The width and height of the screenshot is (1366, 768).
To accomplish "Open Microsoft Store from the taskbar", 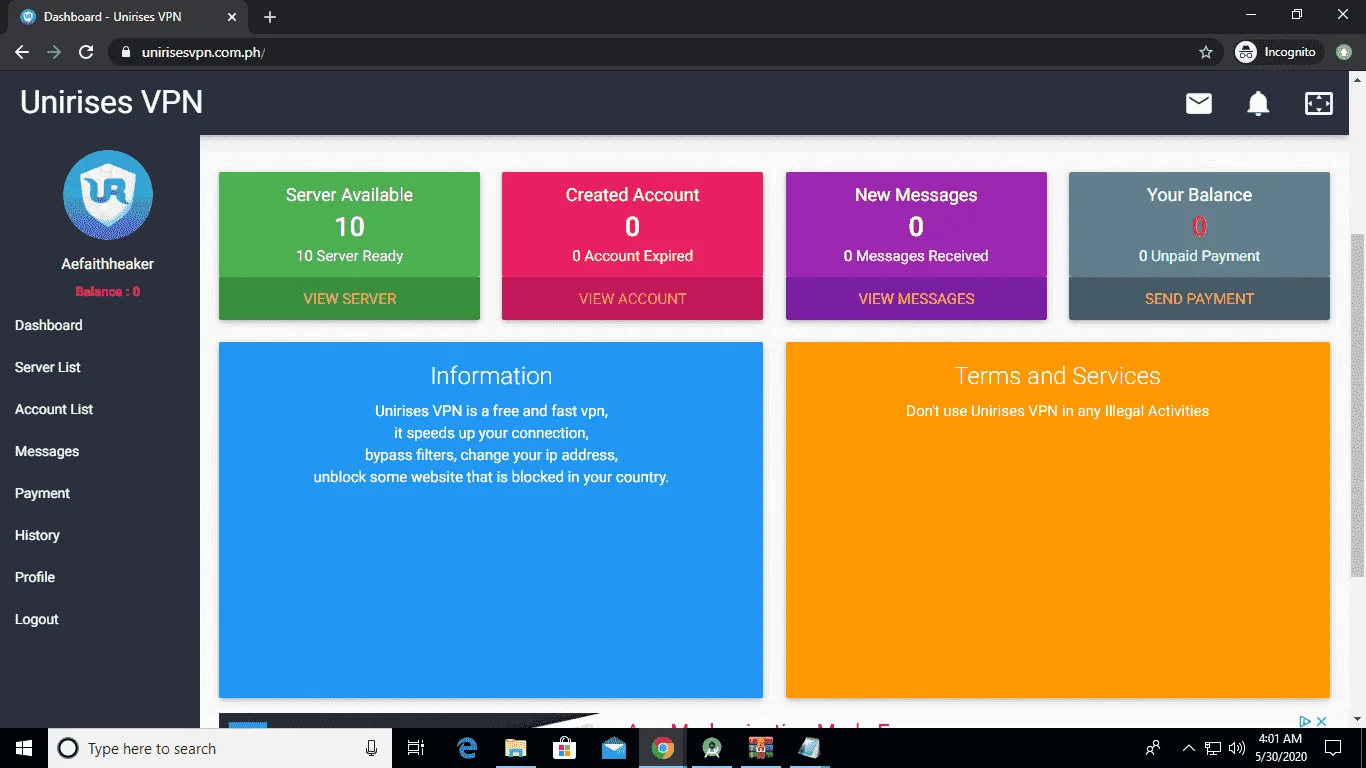I will pos(565,748).
